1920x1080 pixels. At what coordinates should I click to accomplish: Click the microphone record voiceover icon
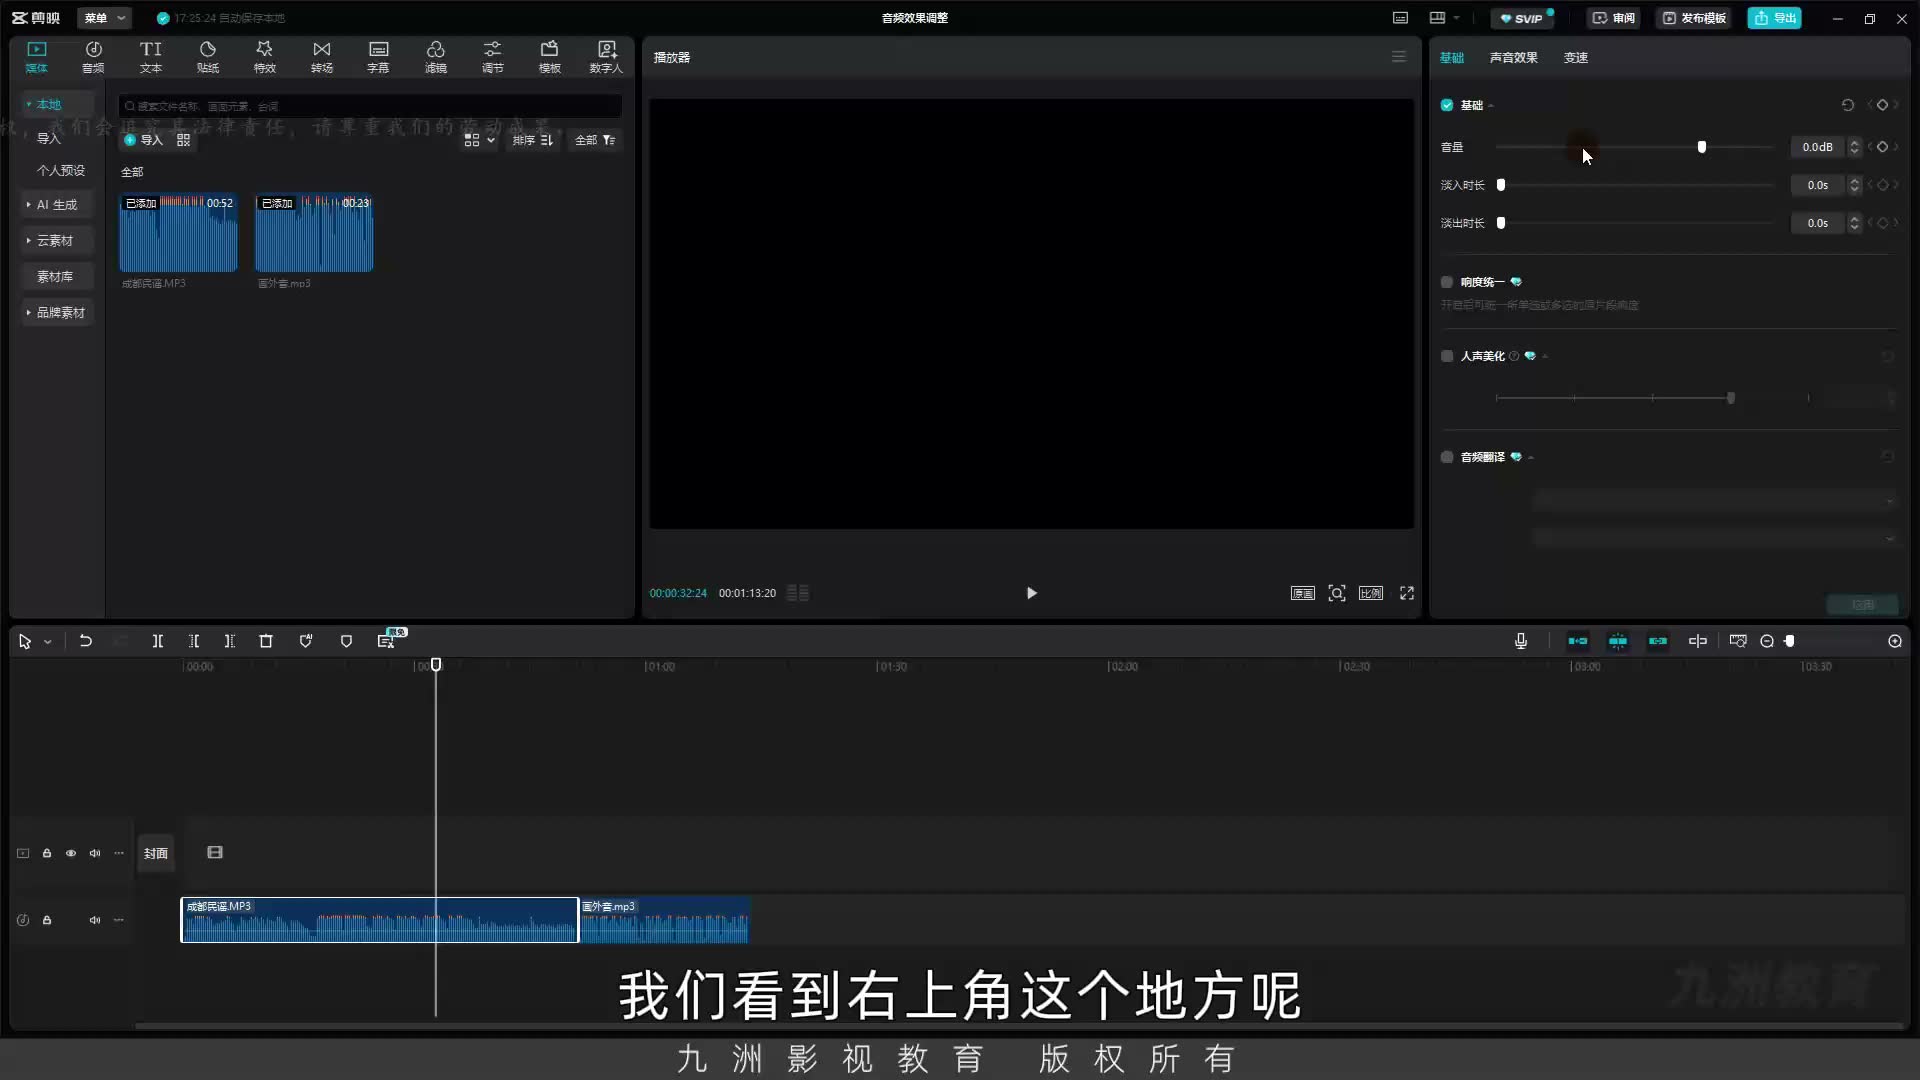(1521, 641)
